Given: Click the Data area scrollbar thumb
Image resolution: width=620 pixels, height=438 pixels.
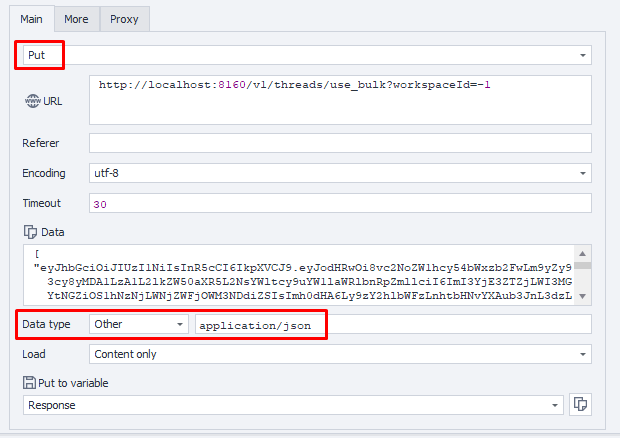Looking at the screenshot, I should (x=582, y=264).
